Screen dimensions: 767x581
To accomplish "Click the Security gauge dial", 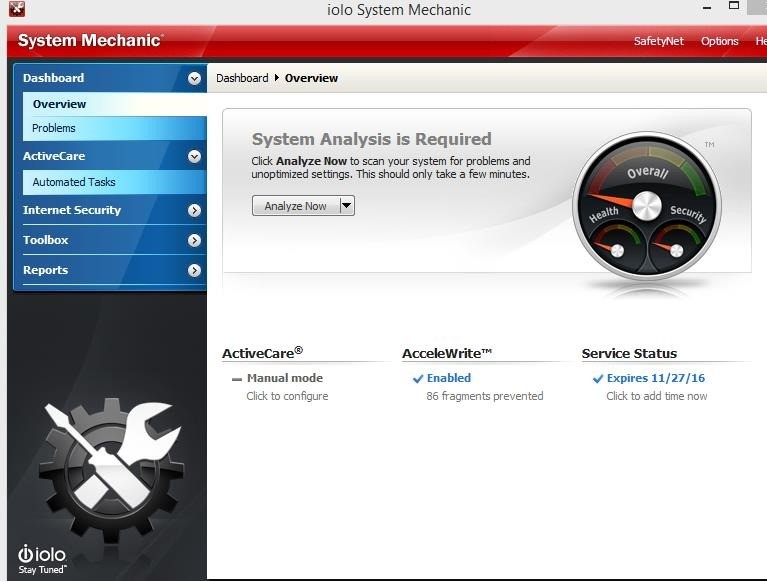I will (677, 247).
